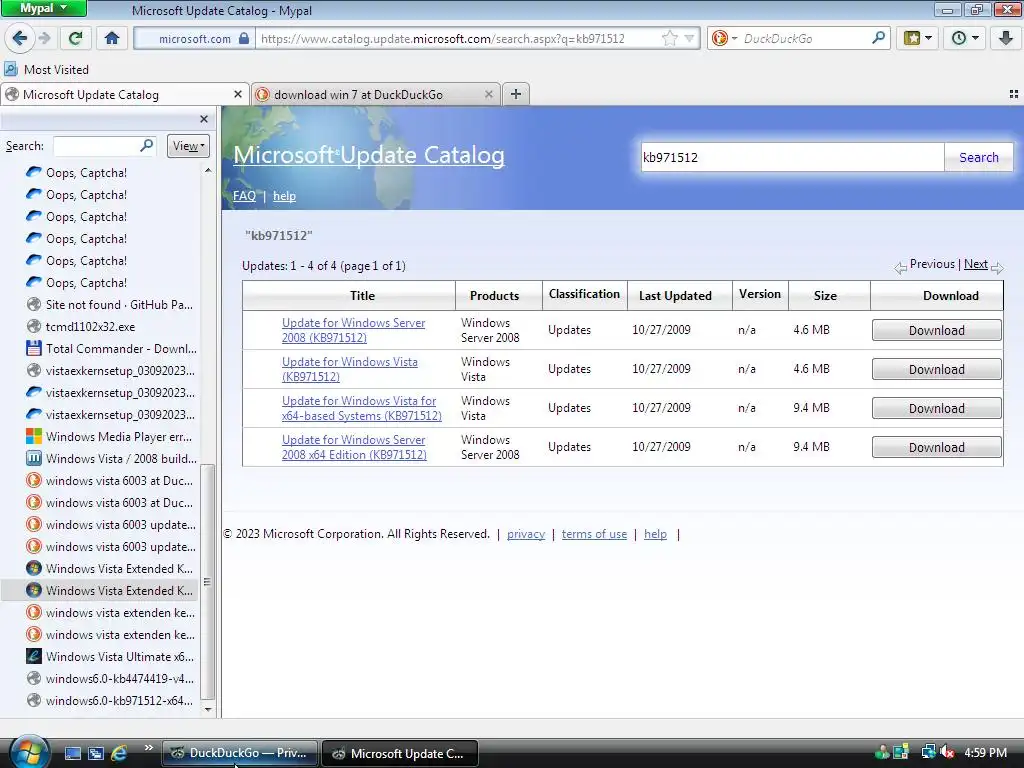The width and height of the screenshot is (1024, 768).
Task: Click the sidebar scrollbar up arrow
Action: (208, 170)
